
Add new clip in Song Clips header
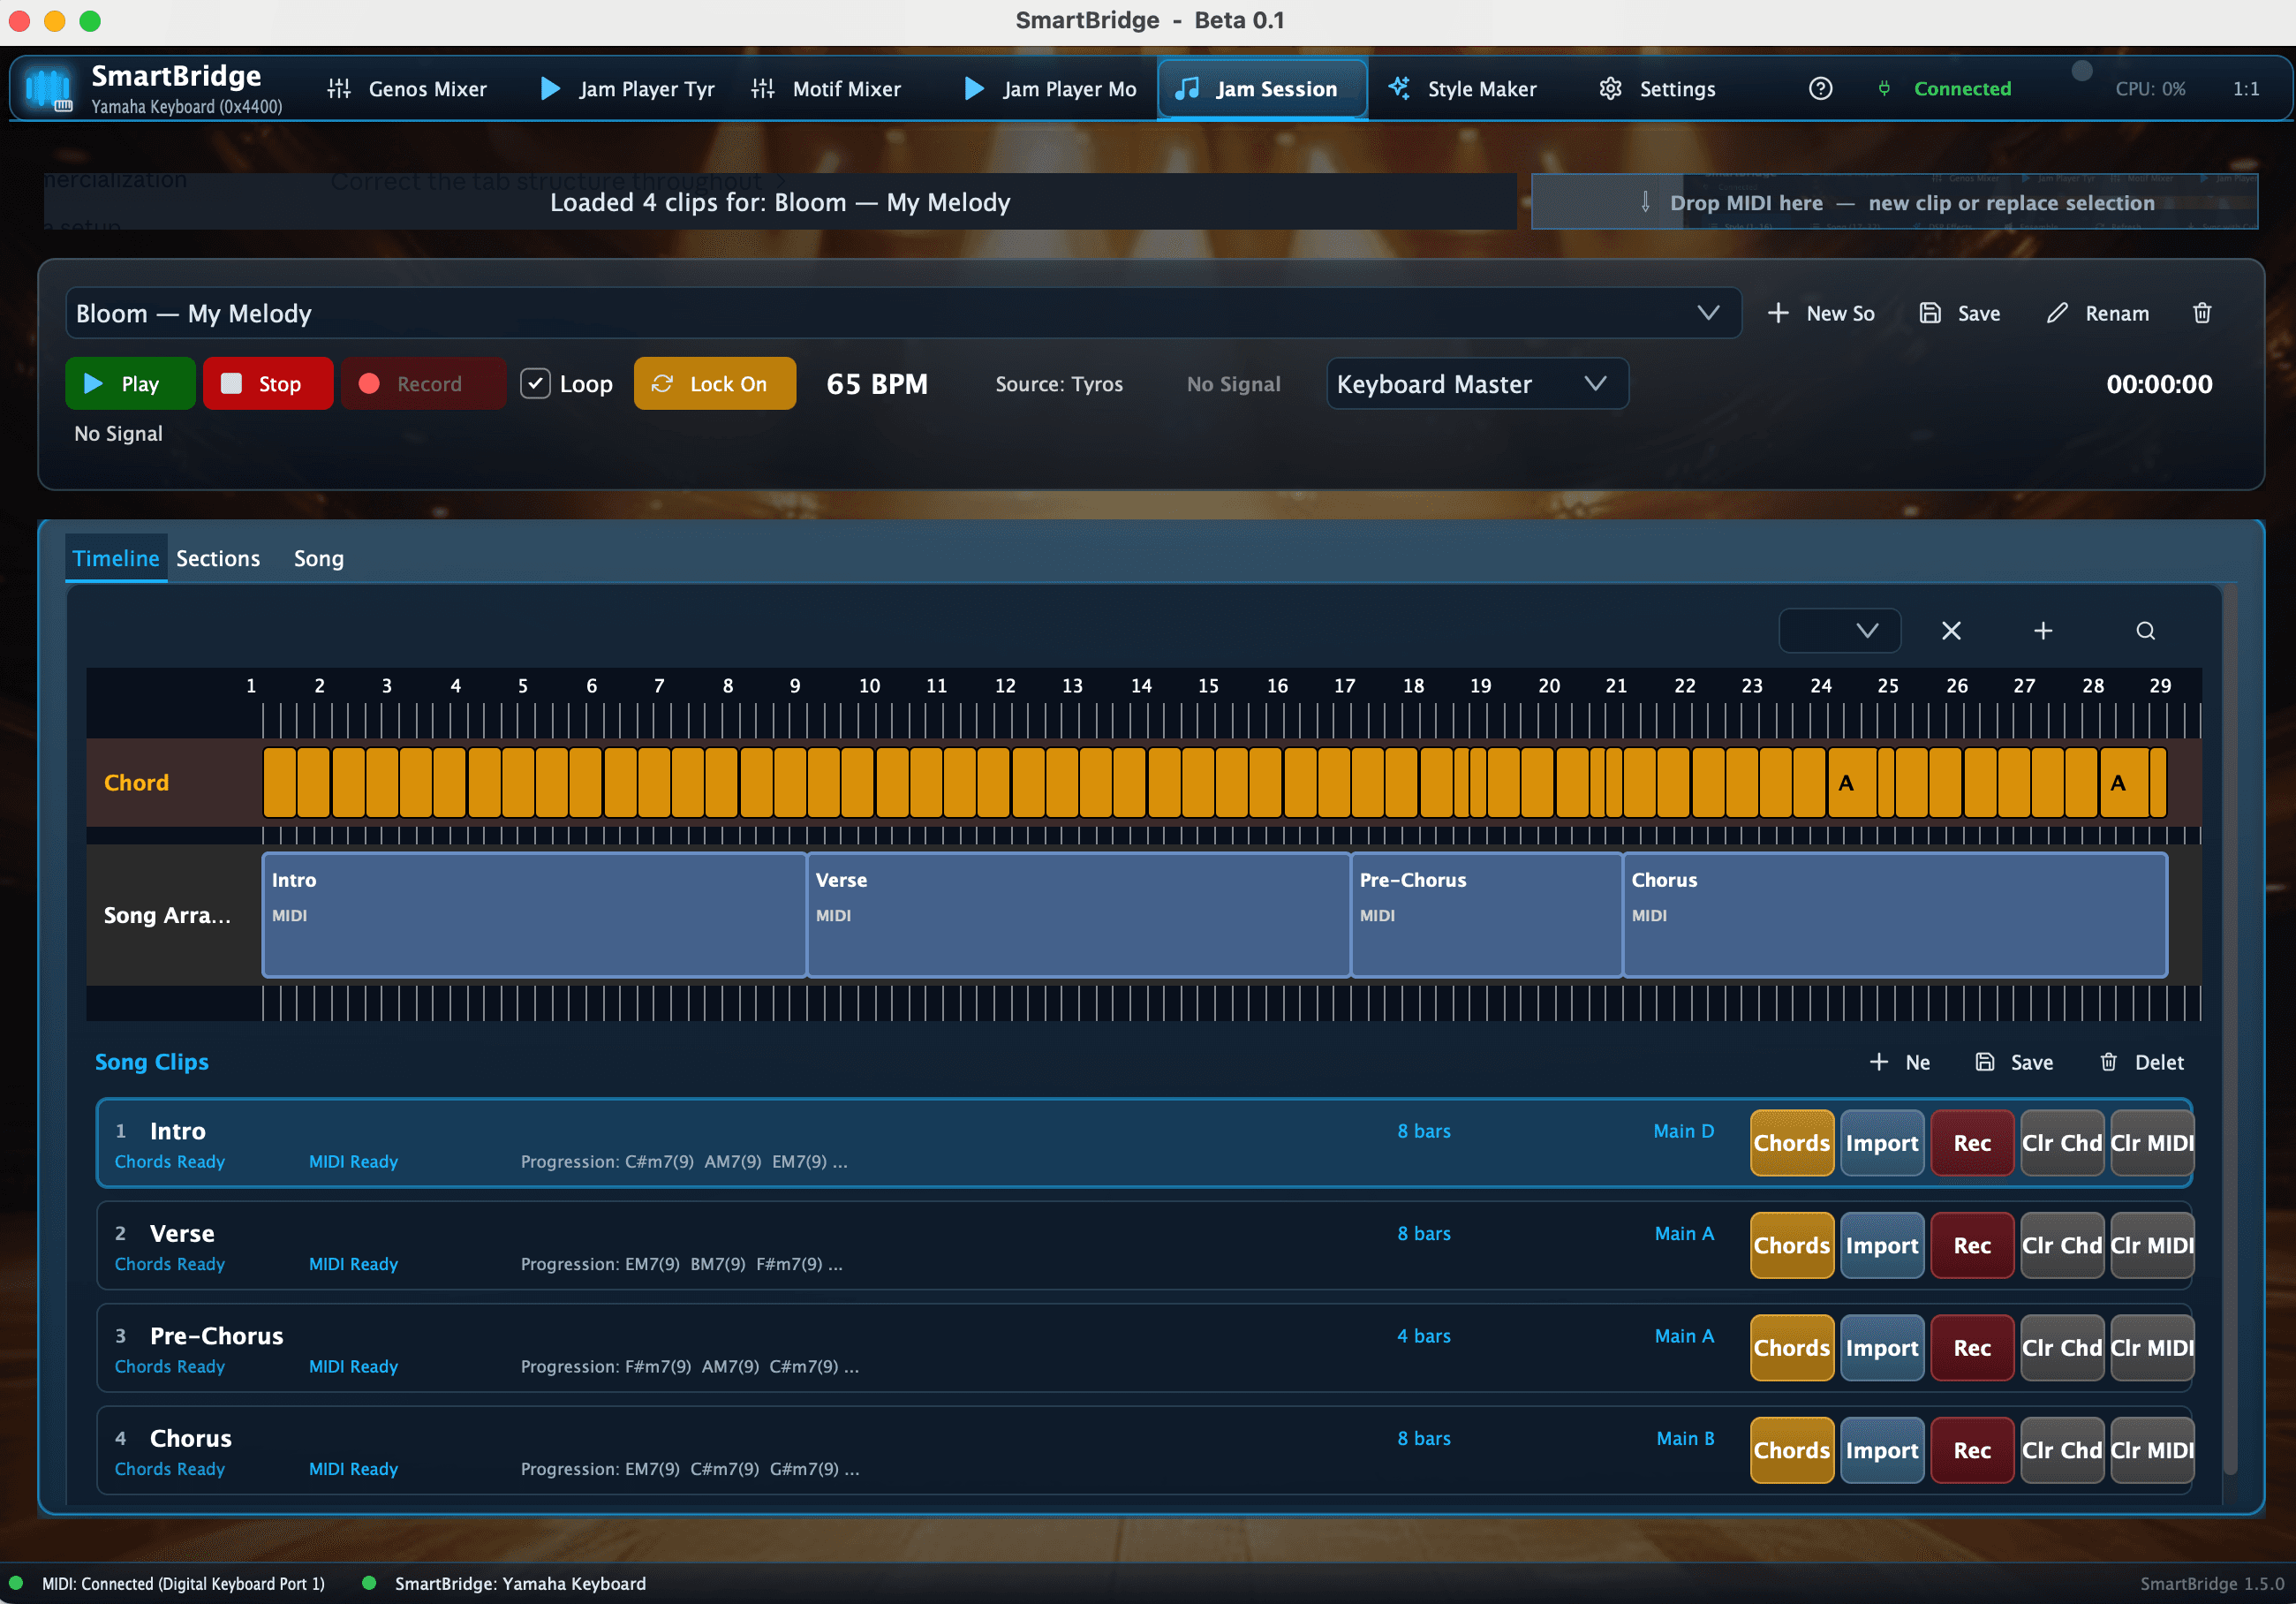(x=1900, y=1062)
